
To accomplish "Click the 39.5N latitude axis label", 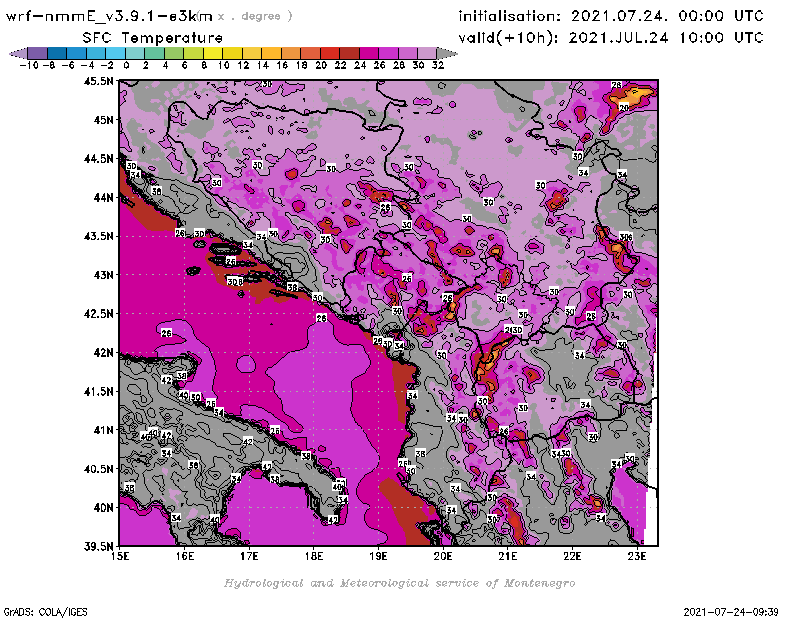I will click(x=98, y=547).
